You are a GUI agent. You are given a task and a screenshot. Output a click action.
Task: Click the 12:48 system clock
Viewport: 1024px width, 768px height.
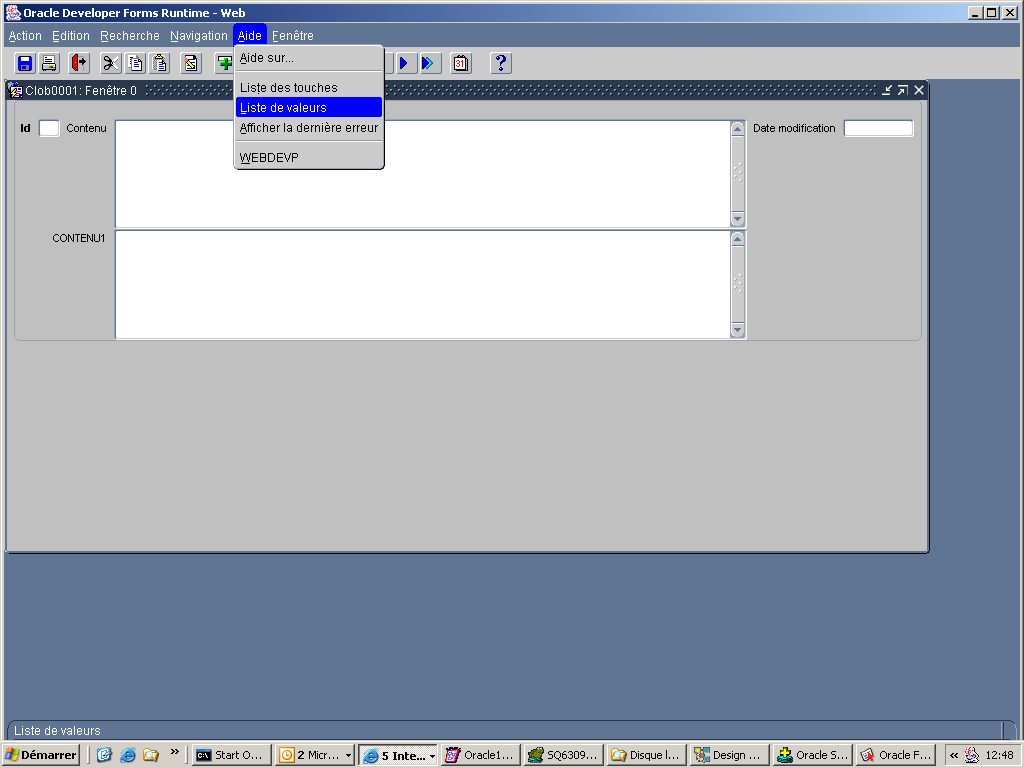pos(999,755)
